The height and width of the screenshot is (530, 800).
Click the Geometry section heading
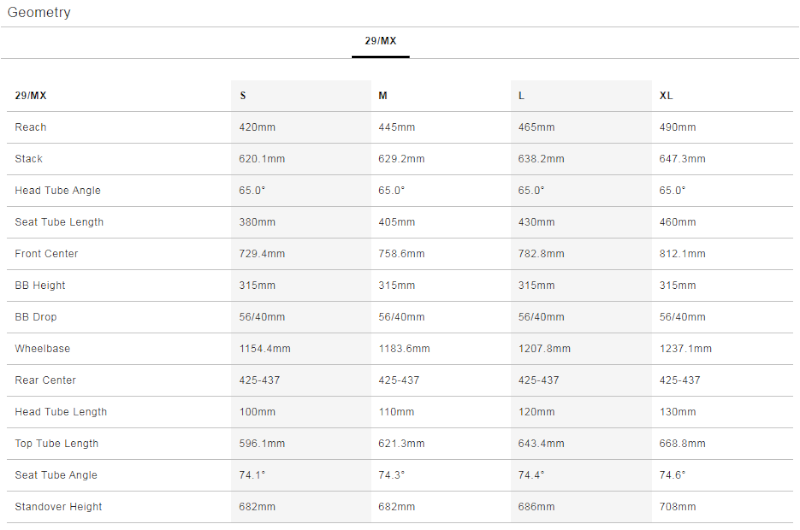[x=39, y=12]
